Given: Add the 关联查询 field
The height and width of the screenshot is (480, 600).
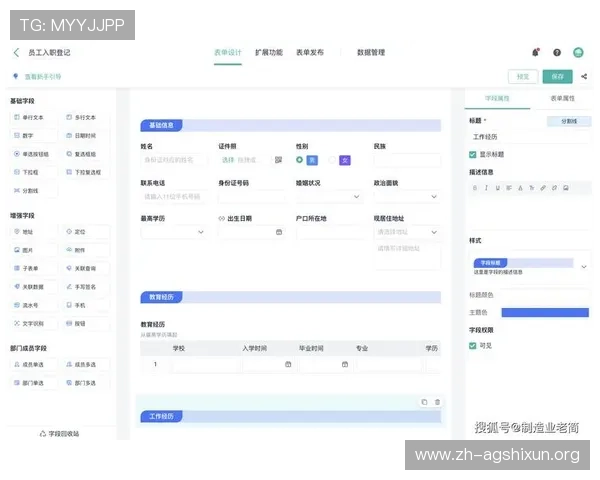Looking at the screenshot, I should [86, 268].
